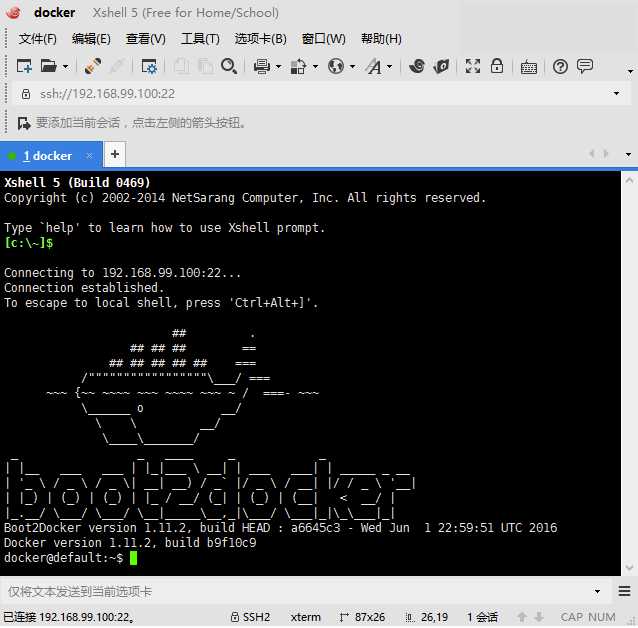Open the Help question mark icon
Image resolution: width=638 pixels, height=628 pixels.
coord(560,66)
